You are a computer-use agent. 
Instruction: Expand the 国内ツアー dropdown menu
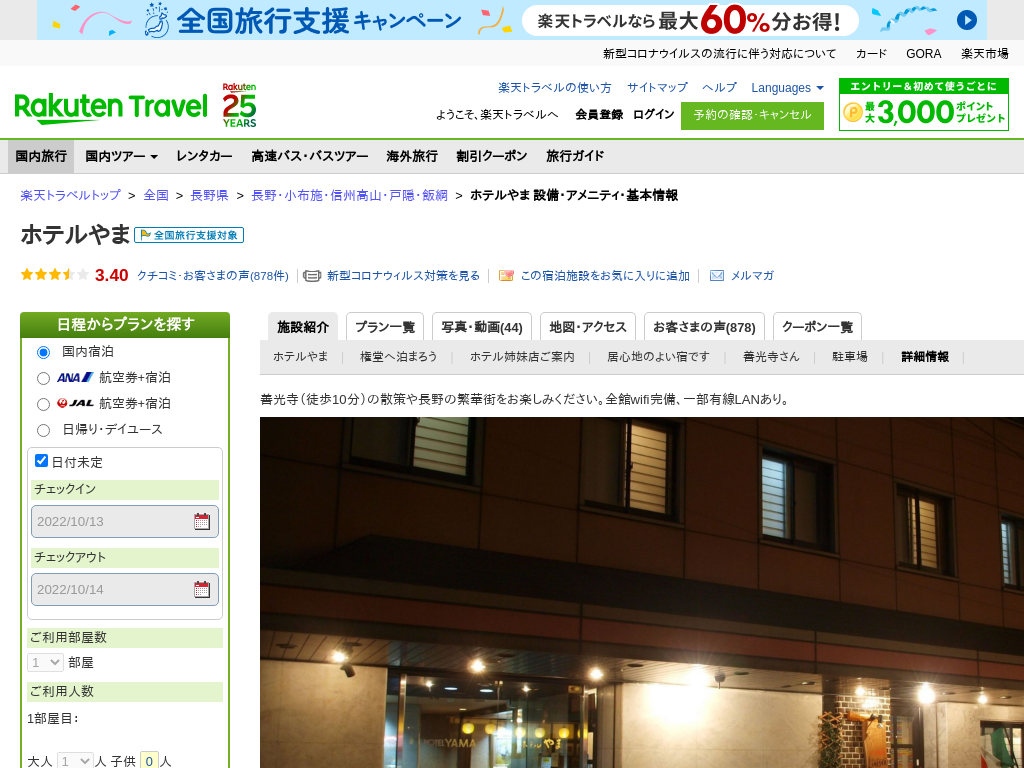(x=121, y=156)
